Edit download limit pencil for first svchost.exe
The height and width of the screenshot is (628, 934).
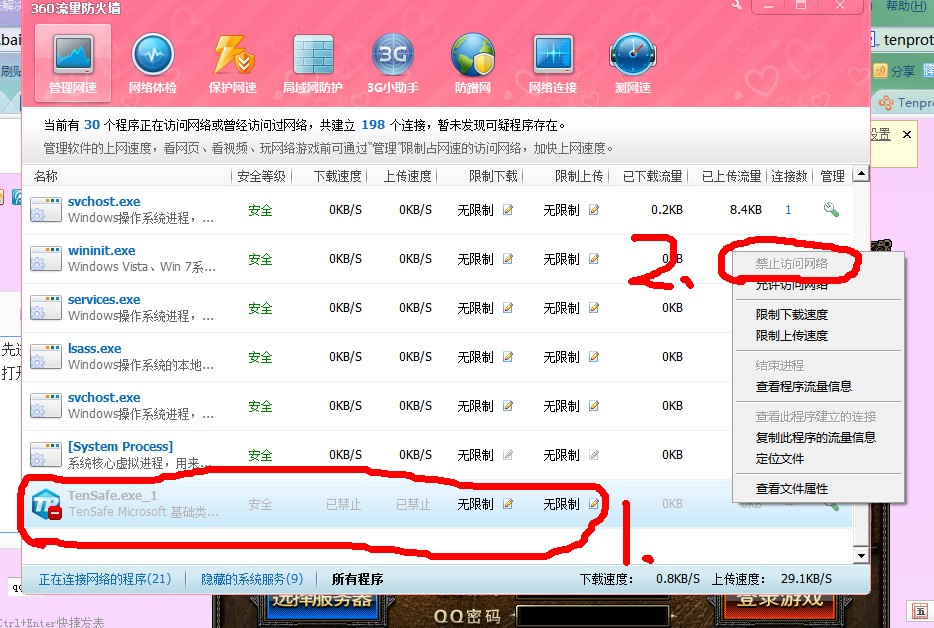[508, 210]
